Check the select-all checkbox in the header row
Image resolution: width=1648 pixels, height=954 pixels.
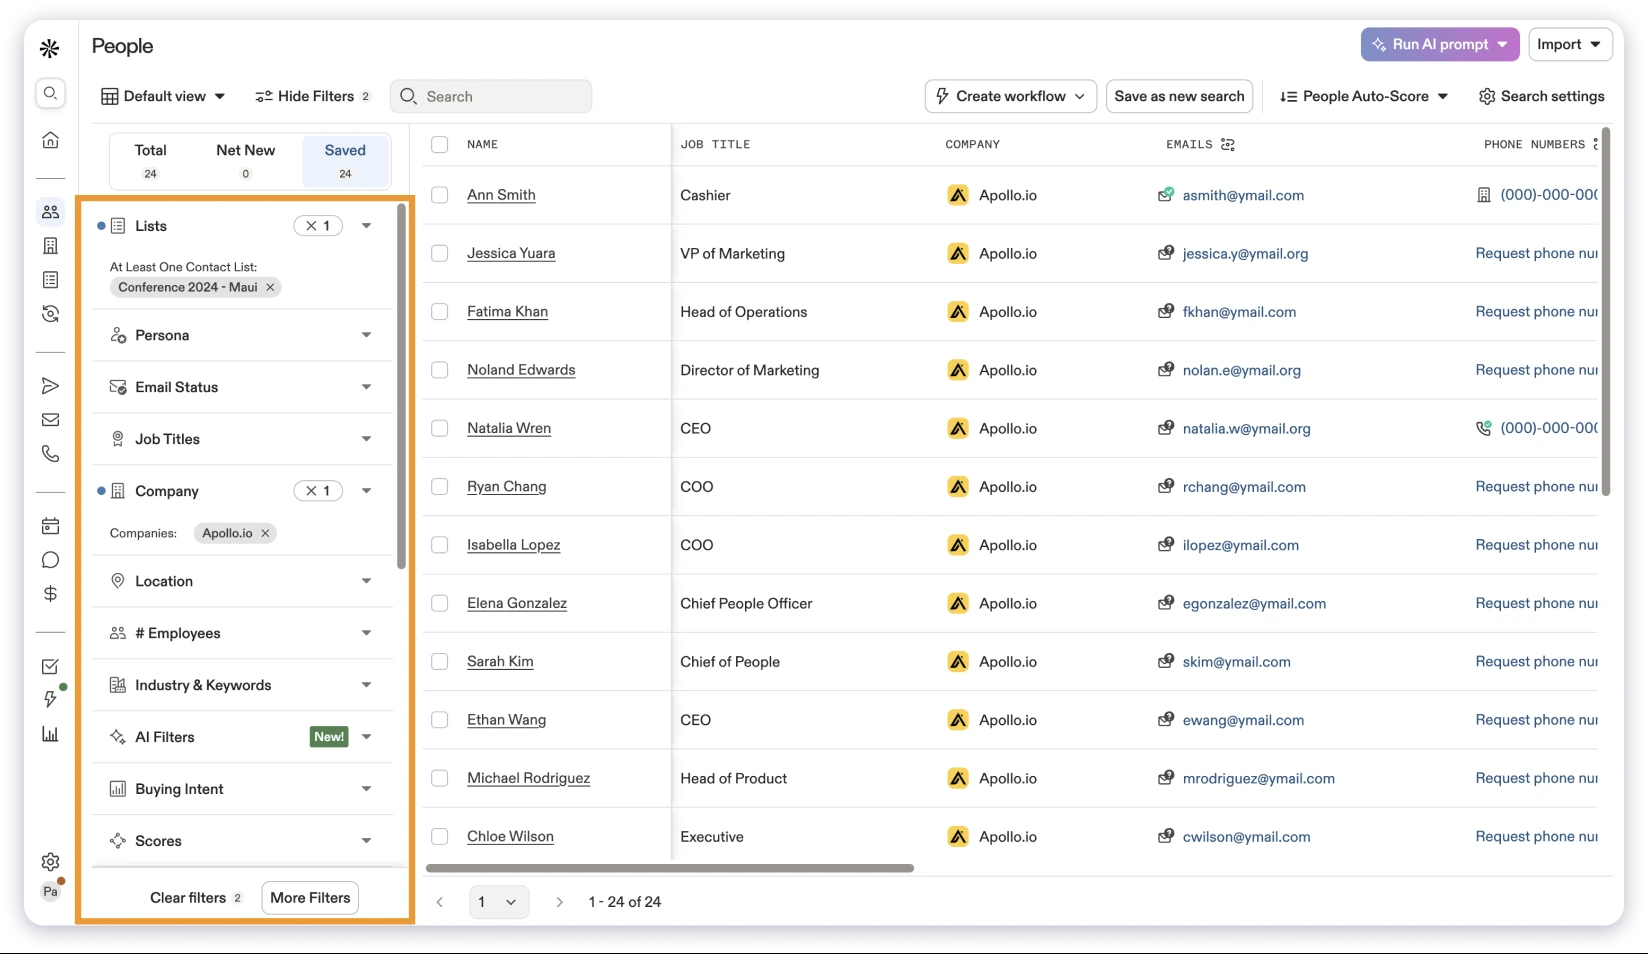tap(439, 144)
